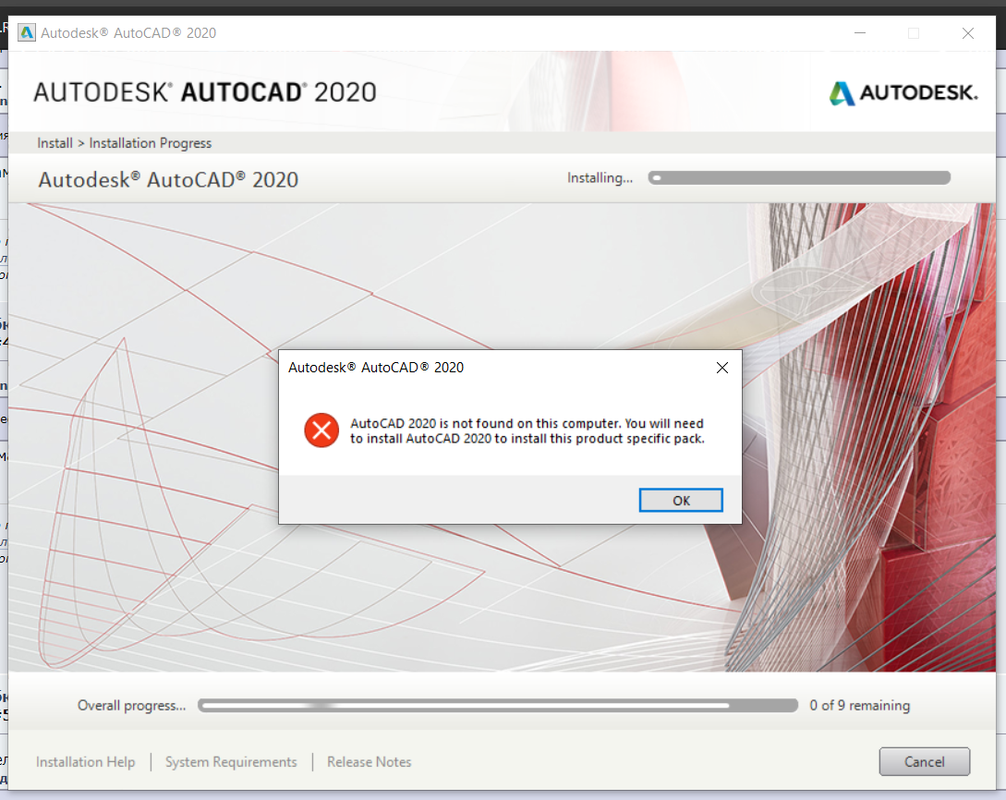The image size is (1006, 800).
Task: Open the Release Notes link
Action: tap(369, 762)
